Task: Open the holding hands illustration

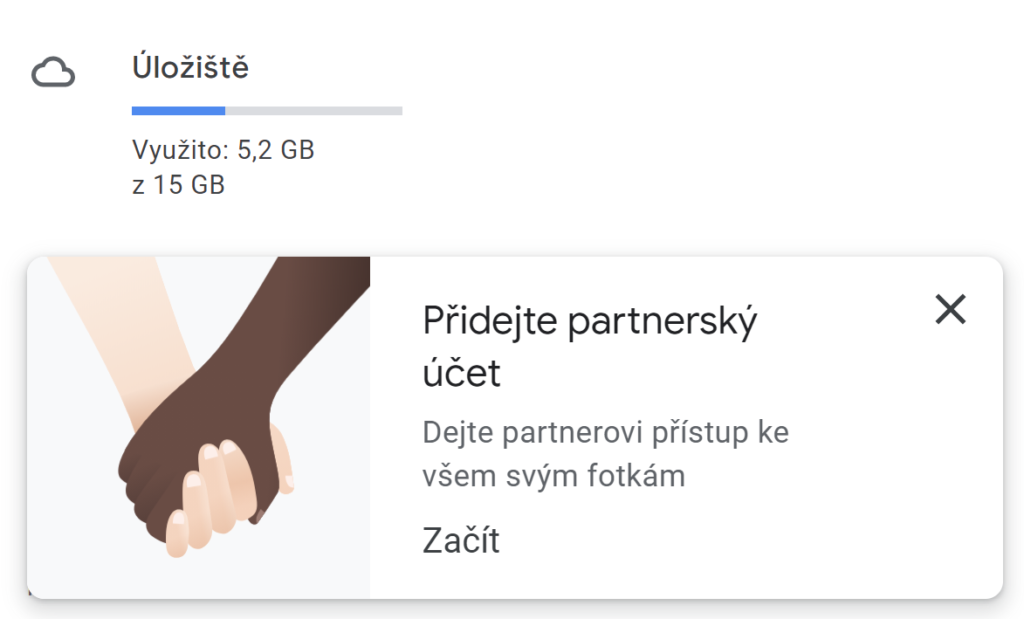Action: click(x=199, y=427)
